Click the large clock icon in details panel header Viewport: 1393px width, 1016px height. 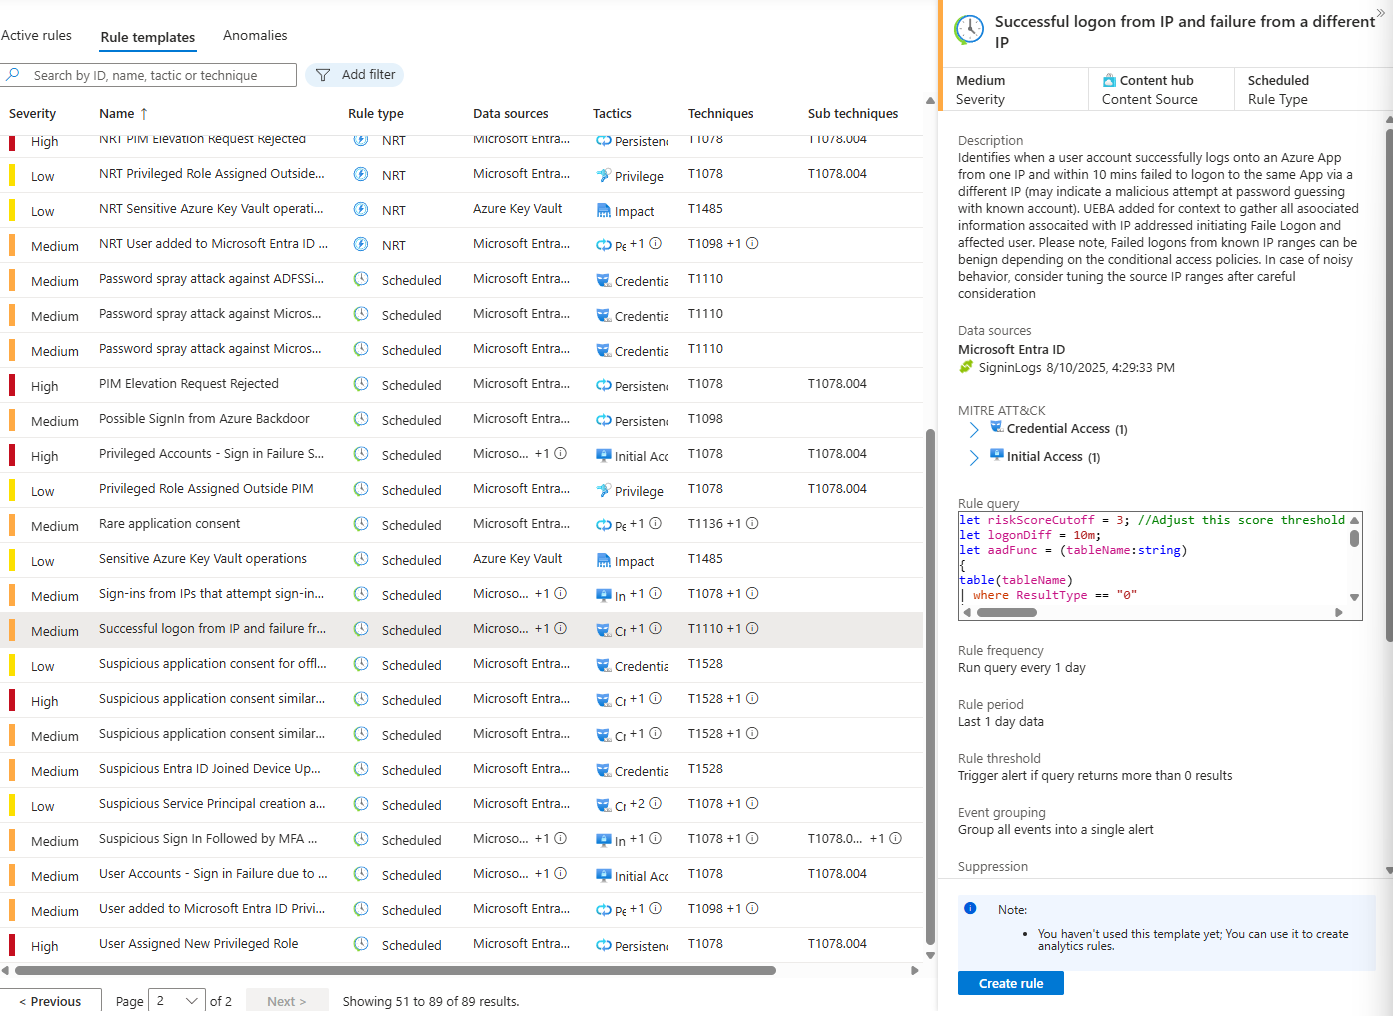point(969,30)
